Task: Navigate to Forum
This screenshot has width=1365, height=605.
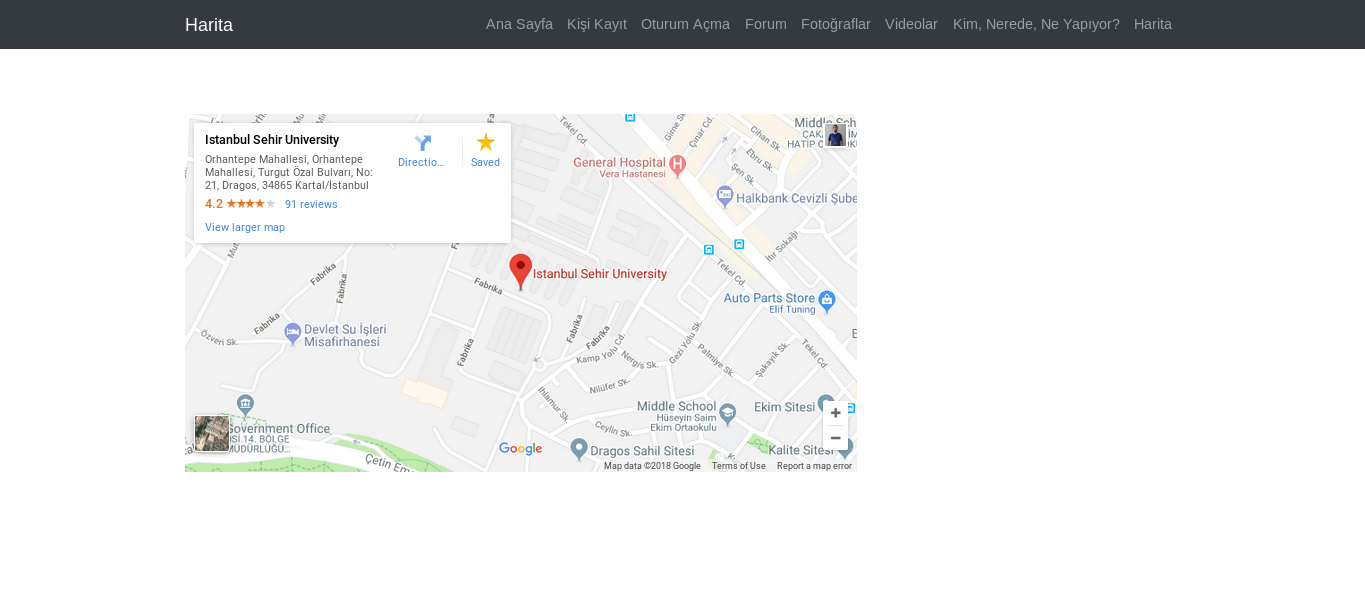Action: click(x=766, y=24)
